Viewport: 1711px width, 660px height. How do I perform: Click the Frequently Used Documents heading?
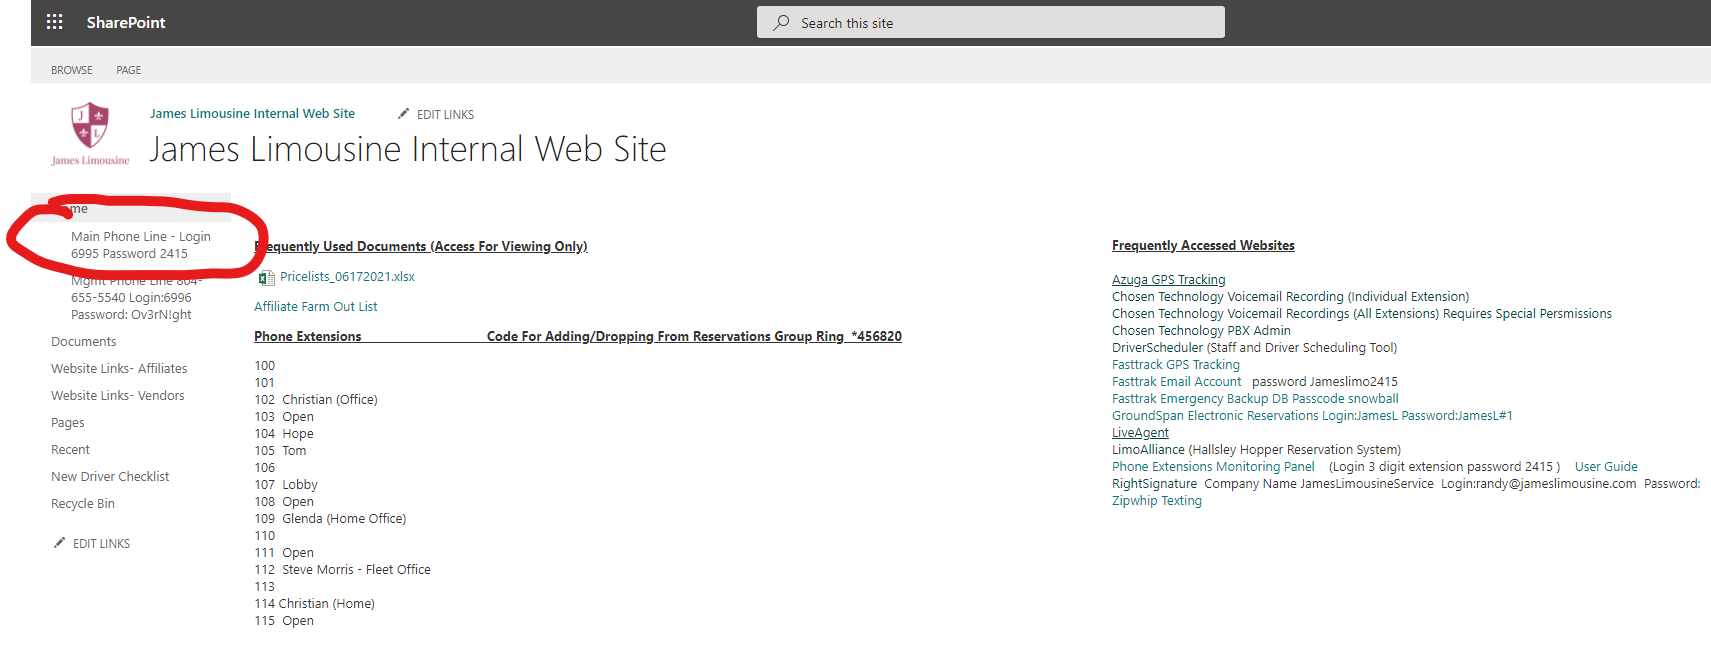421,247
